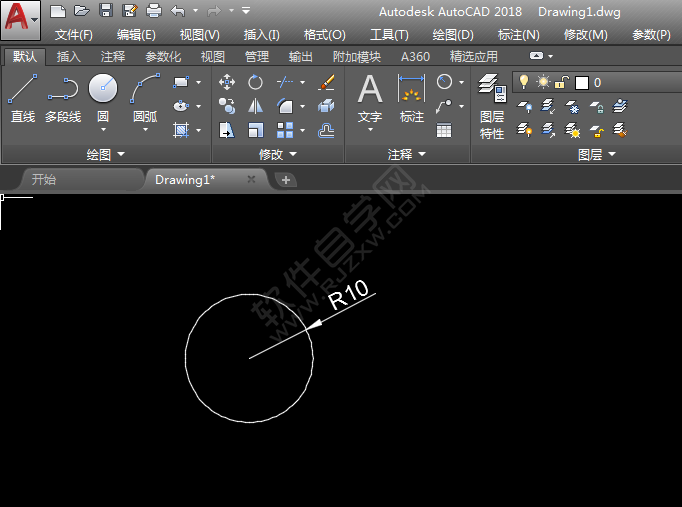Toggle layer on/off lightbulb icon
Image resolution: width=682 pixels, height=507 pixels.
tap(523, 82)
